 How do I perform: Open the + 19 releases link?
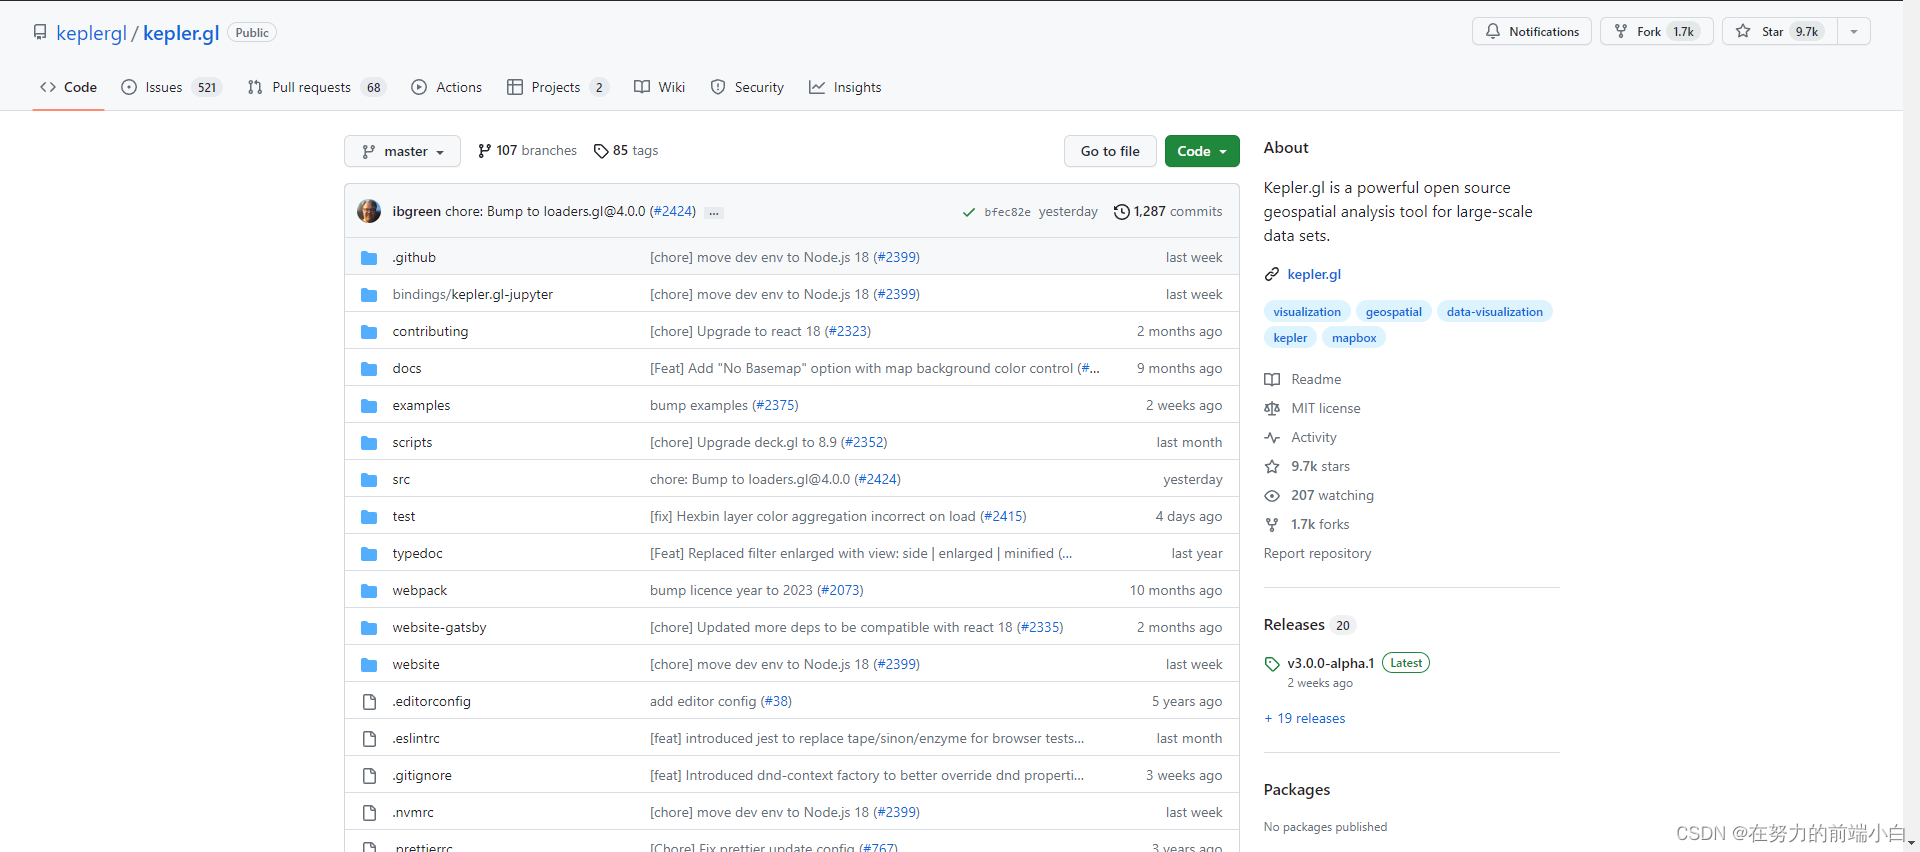click(1305, 718)
